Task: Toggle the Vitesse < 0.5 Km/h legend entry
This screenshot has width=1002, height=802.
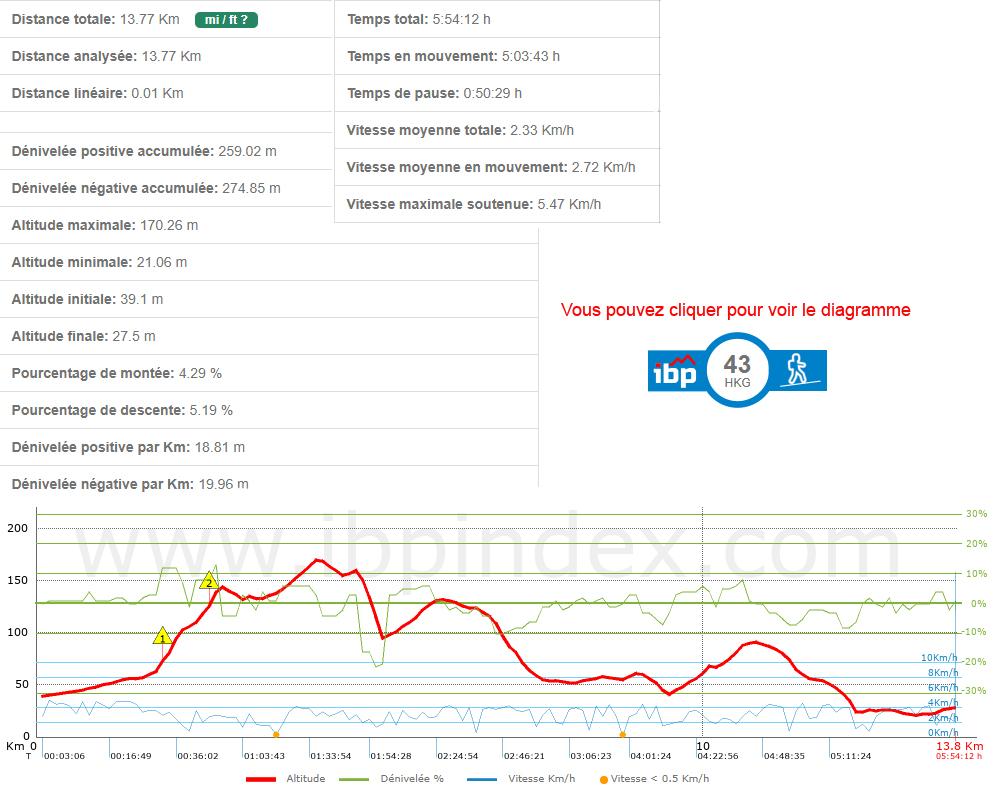Action: pyautogui.click(x=661, y=779)
